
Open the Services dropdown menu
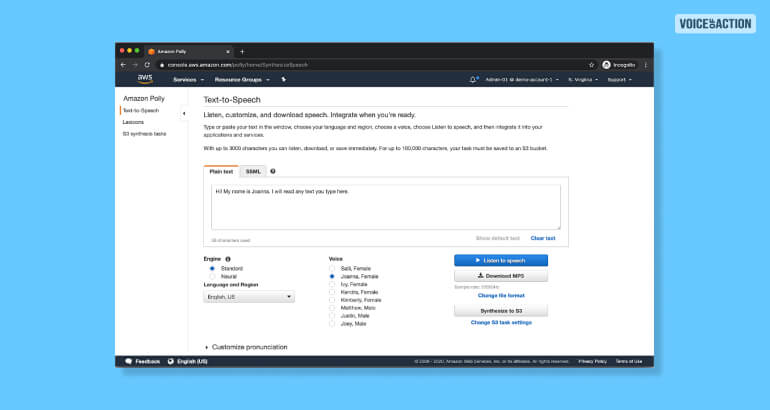click(188, 80)
